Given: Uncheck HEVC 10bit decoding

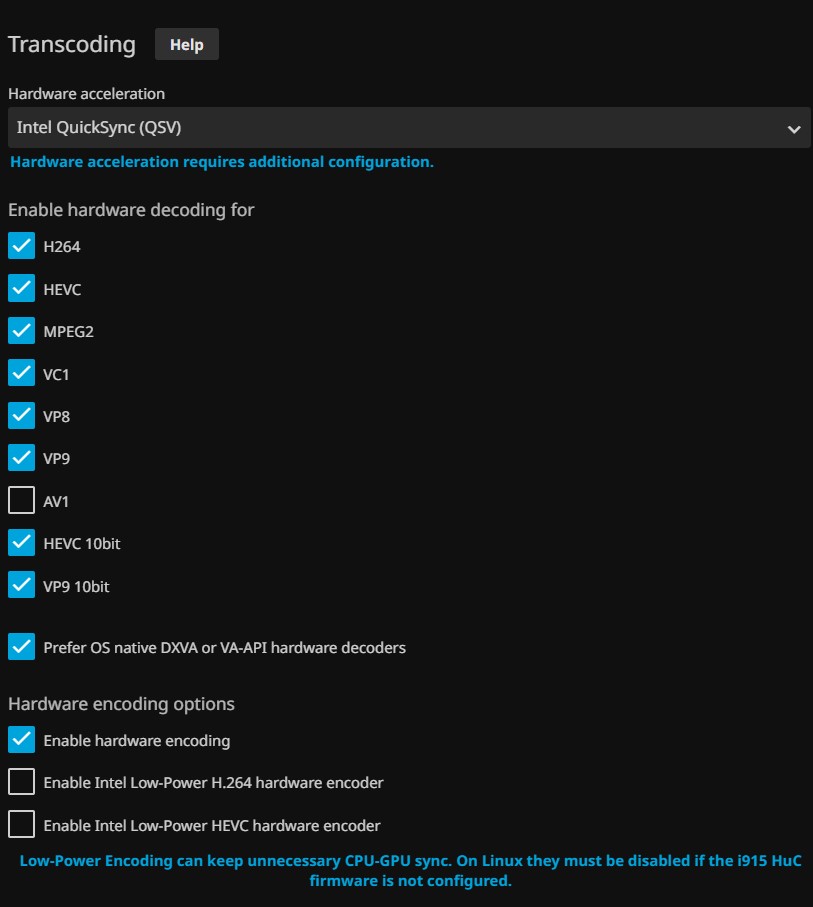Looking at the screenshot, I should [x=21, y=543].
